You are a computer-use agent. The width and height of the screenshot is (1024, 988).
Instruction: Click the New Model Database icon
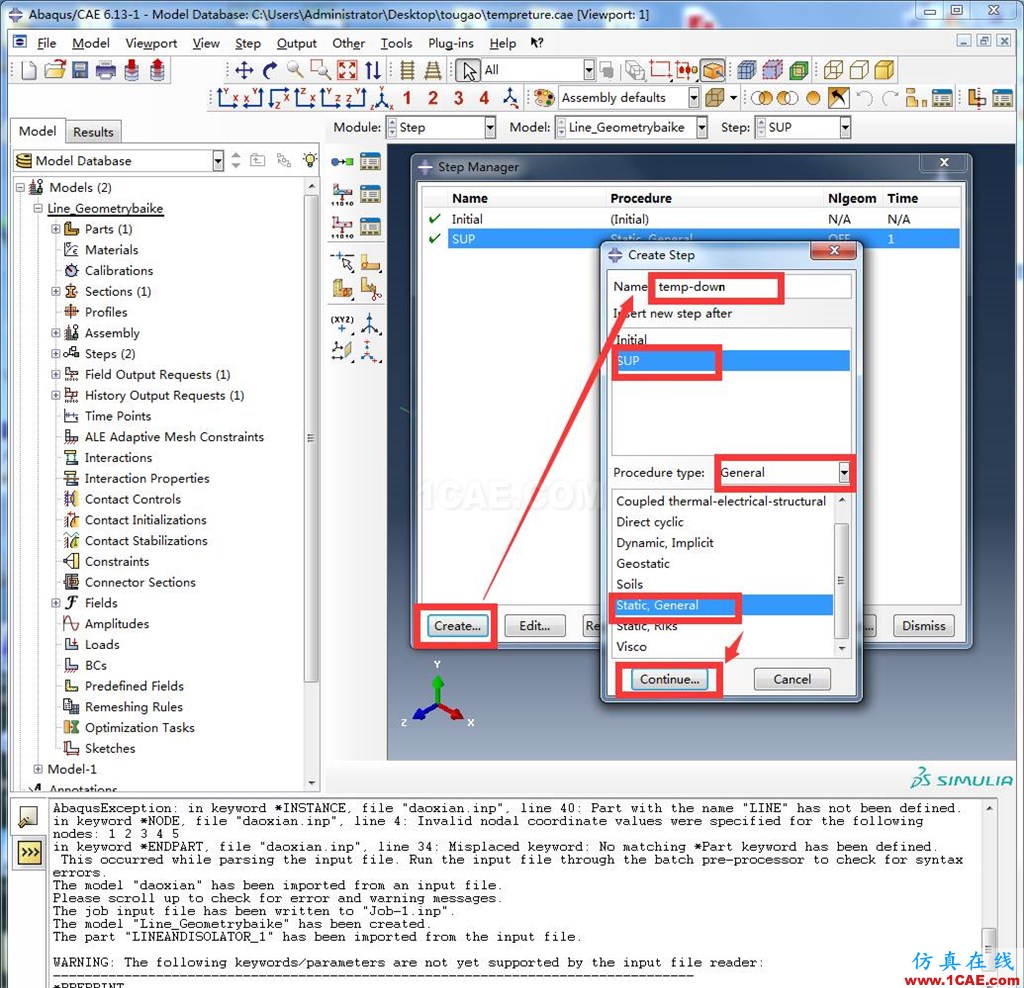[29, 70]
